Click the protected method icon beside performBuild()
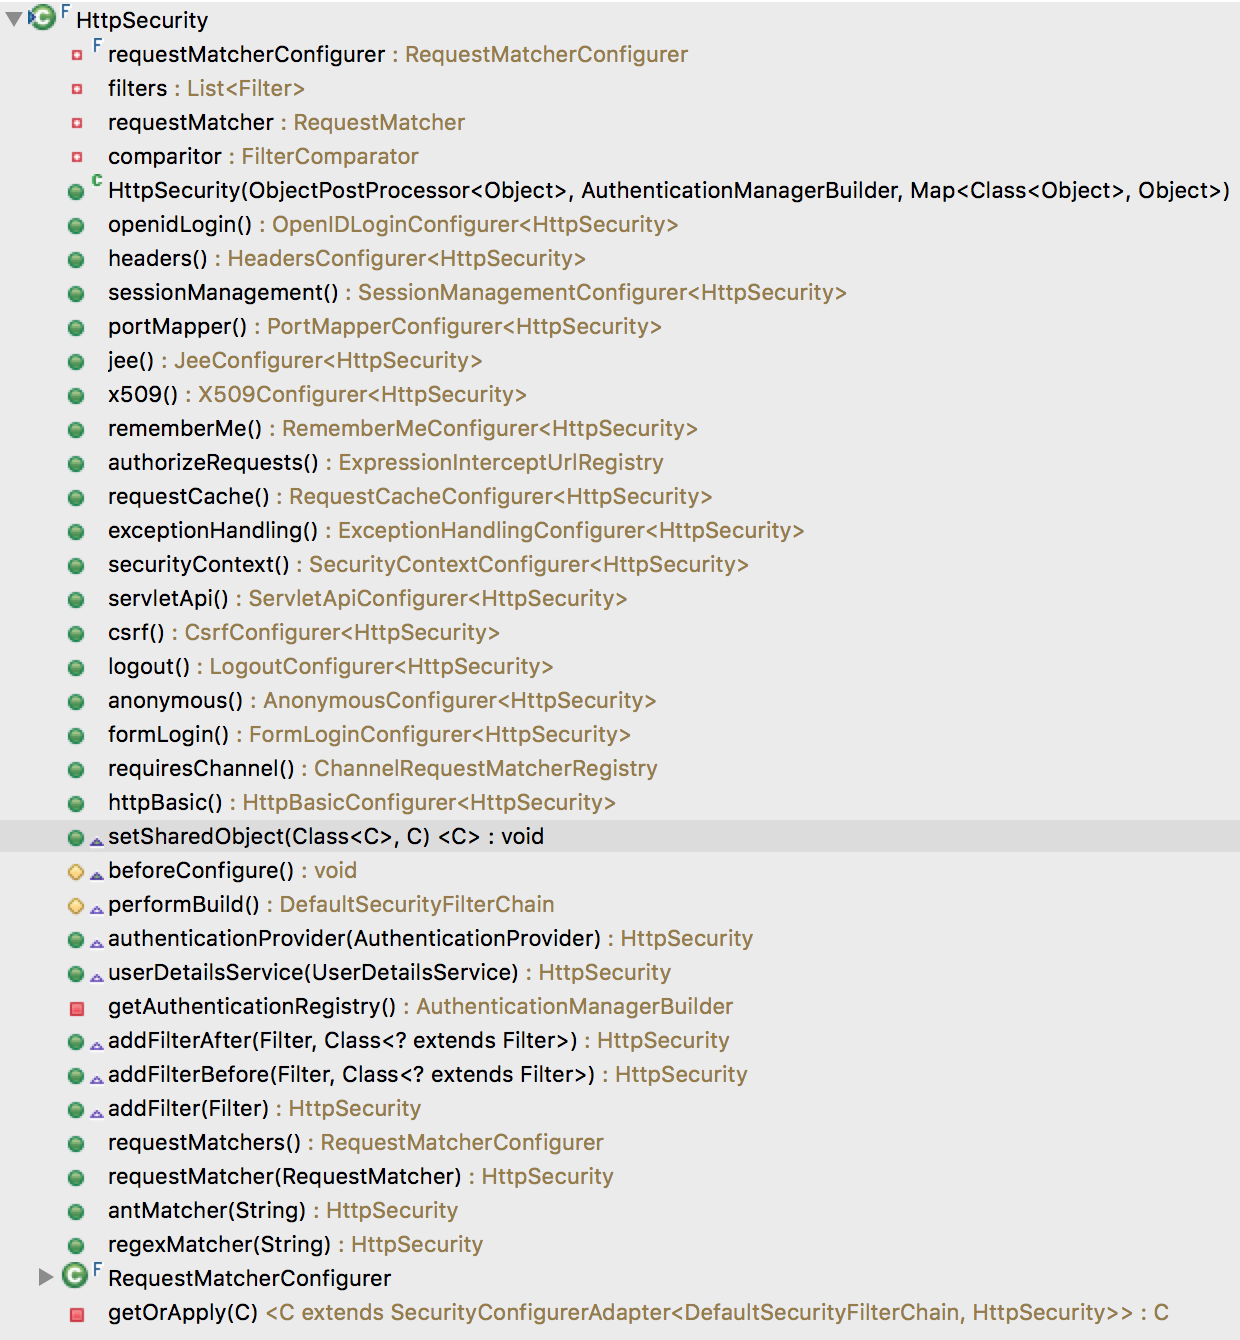Screen dimensions: 1240x1340 [76, 904]
